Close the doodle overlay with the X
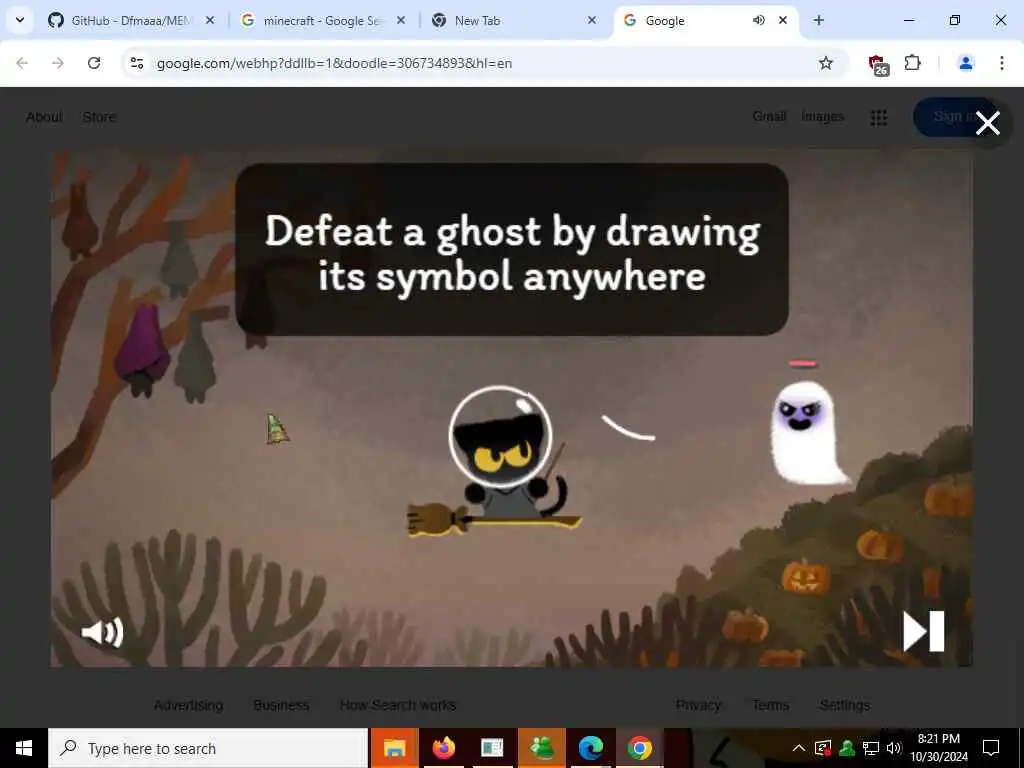 point(987,123)
